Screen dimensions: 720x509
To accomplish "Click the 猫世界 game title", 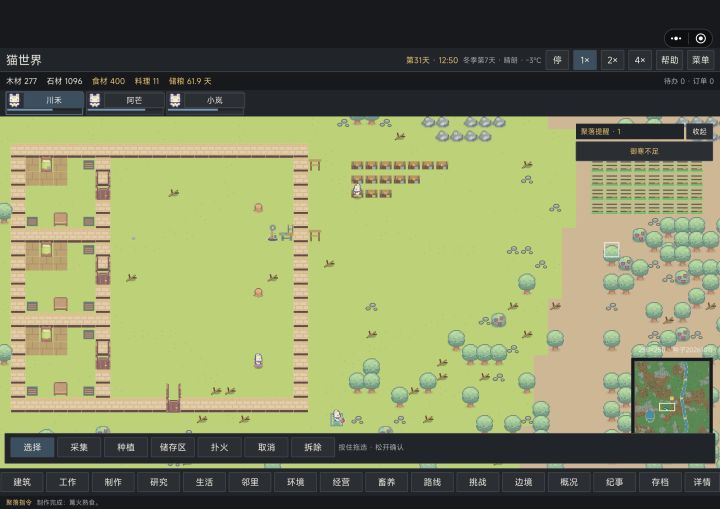I will click(x=24, y=60).
